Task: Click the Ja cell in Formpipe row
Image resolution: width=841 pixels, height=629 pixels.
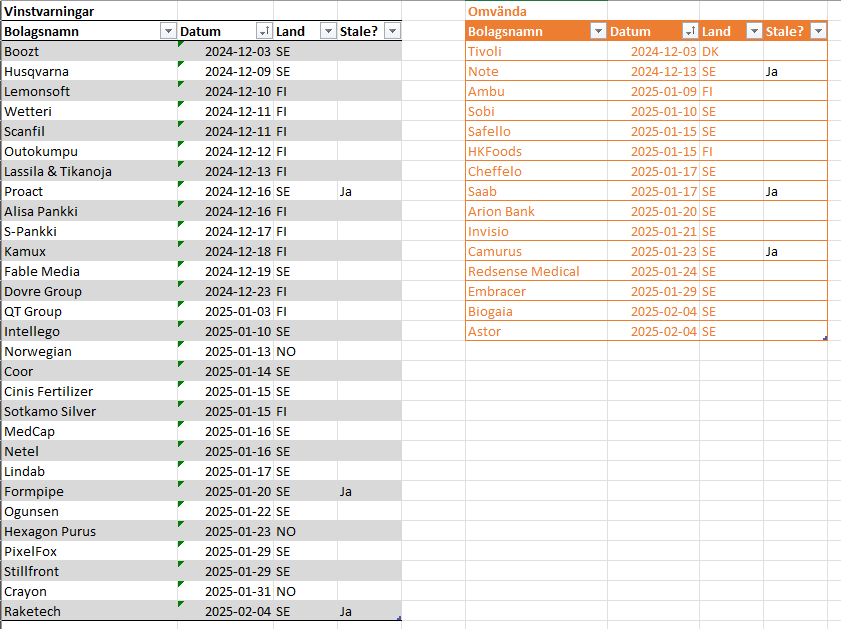Action: 370,492
